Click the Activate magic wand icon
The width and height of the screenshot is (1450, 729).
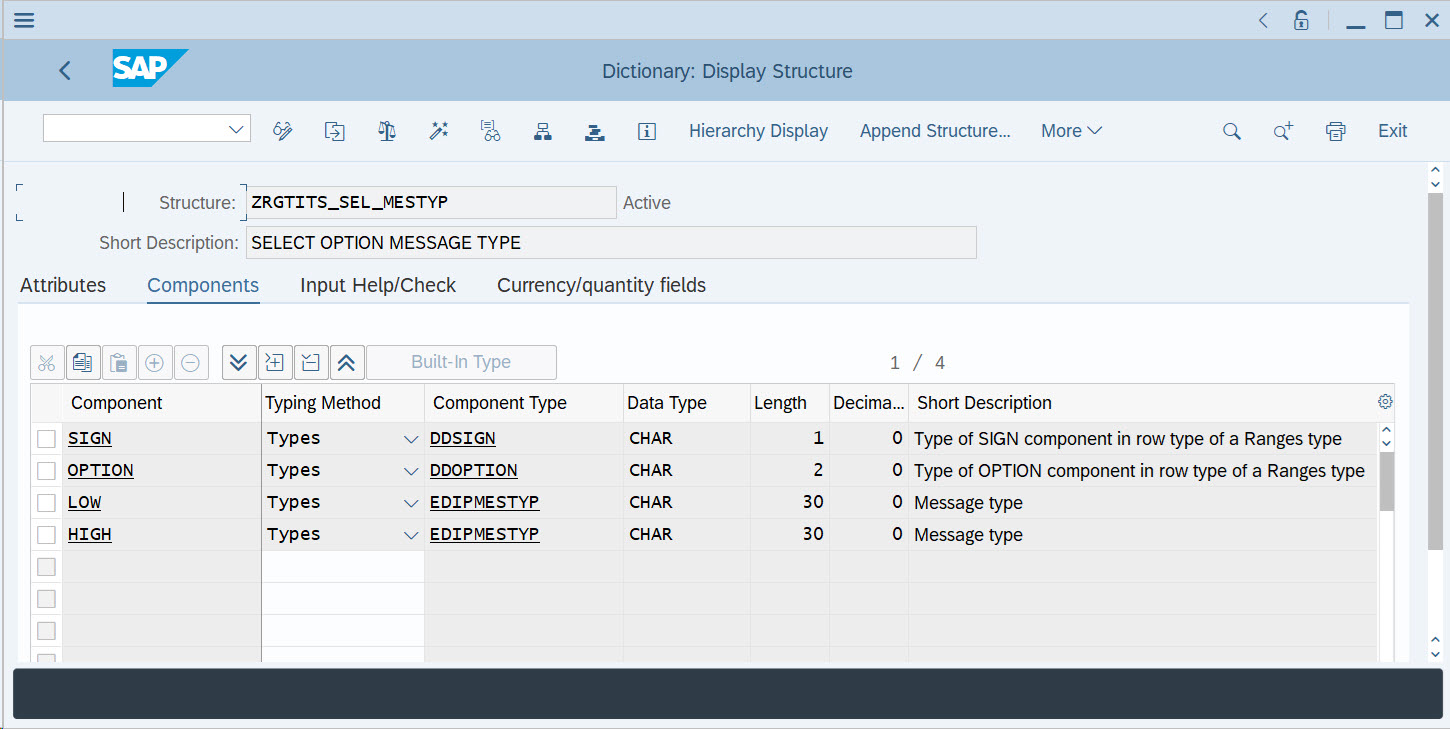tap(439, 131)
